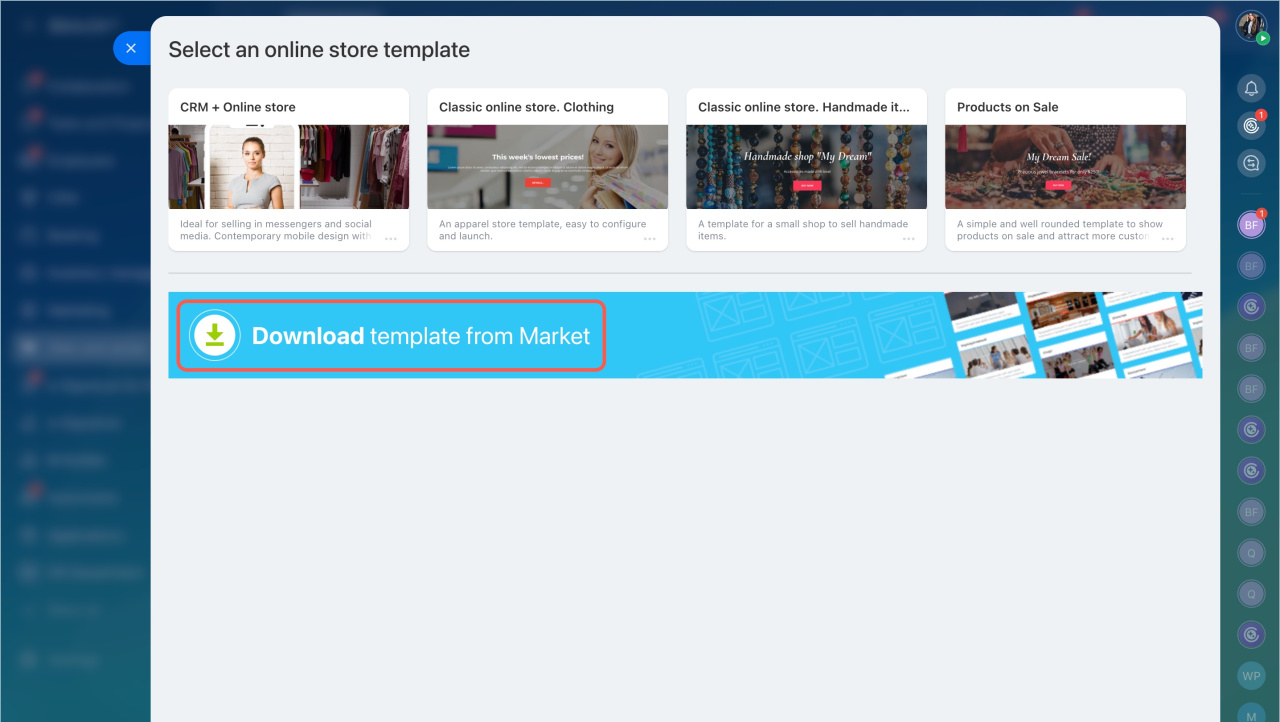The width and height of the screenshot is (1280, 722).
Task: Open the spiral icon with red badge
Action: pos(1251,125)
